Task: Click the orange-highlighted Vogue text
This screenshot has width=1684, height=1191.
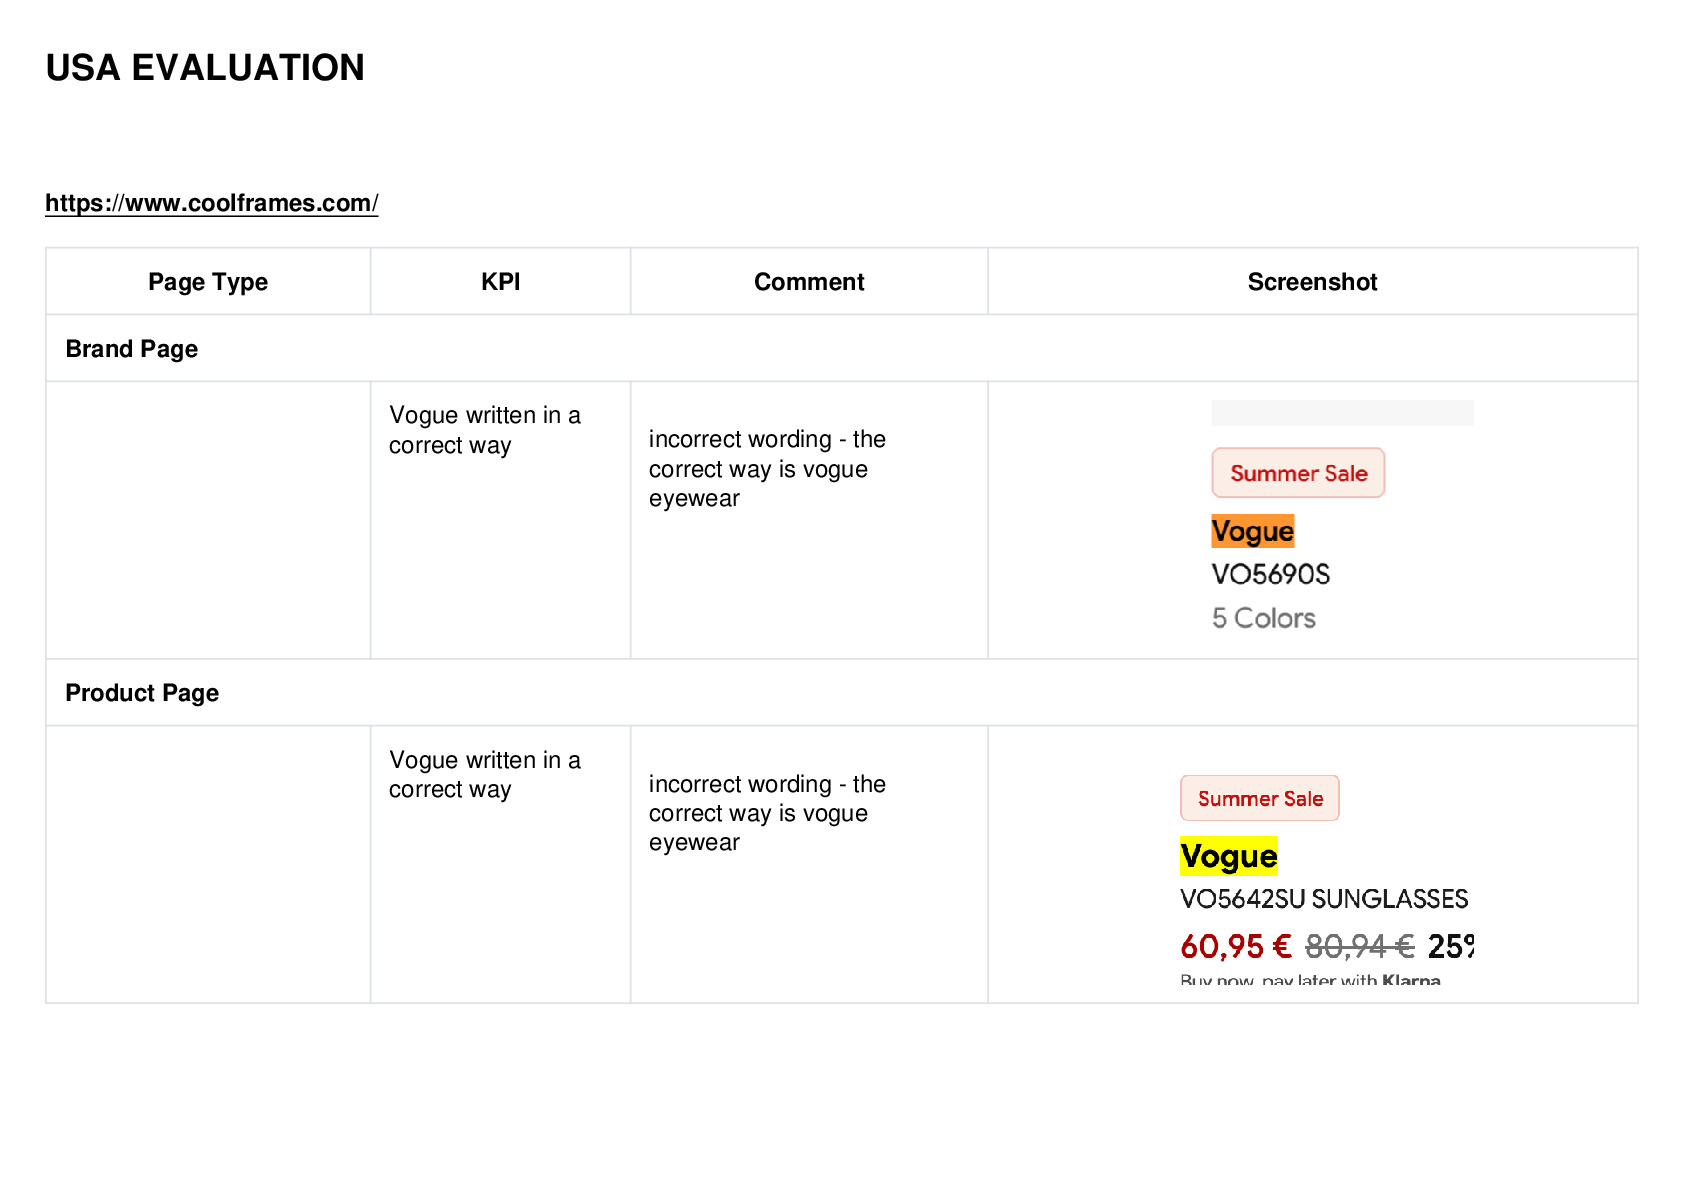Action: point(1253,531)
